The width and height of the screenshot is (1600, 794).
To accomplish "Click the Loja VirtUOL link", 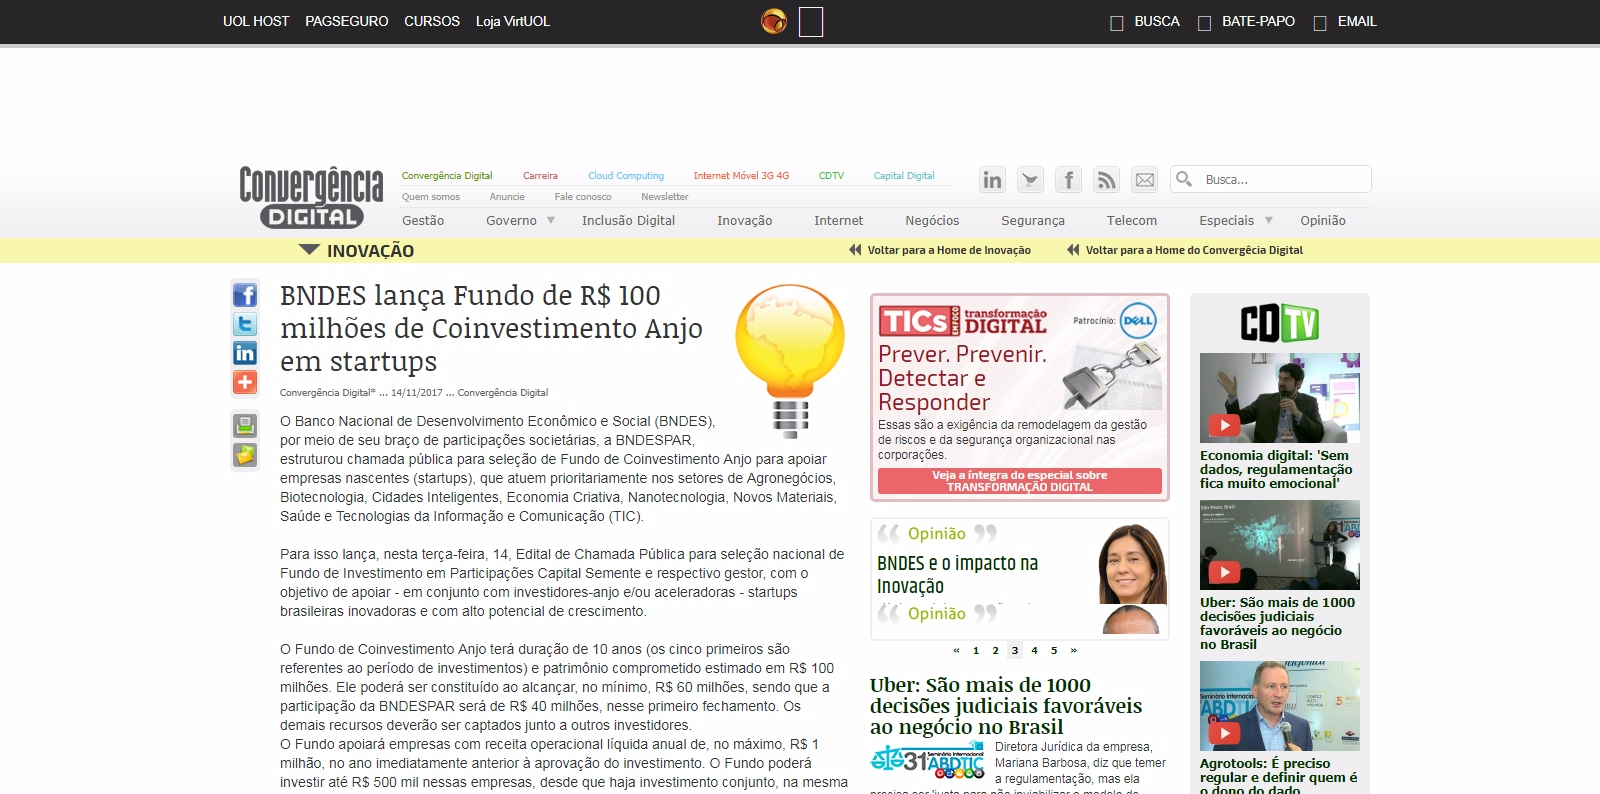I will tap(513, 21).
